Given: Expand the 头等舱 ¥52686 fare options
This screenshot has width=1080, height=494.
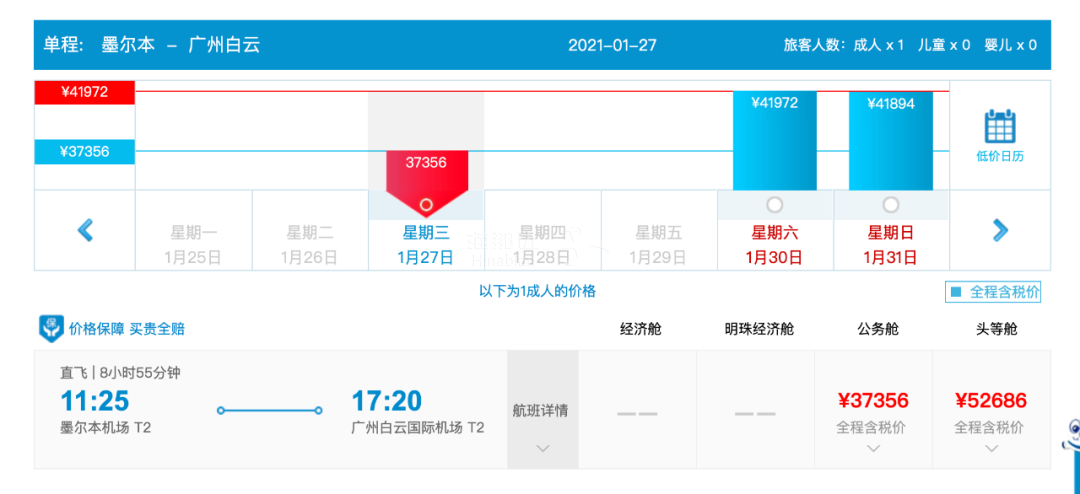Looking at the screenshot, I should point(991,448).
